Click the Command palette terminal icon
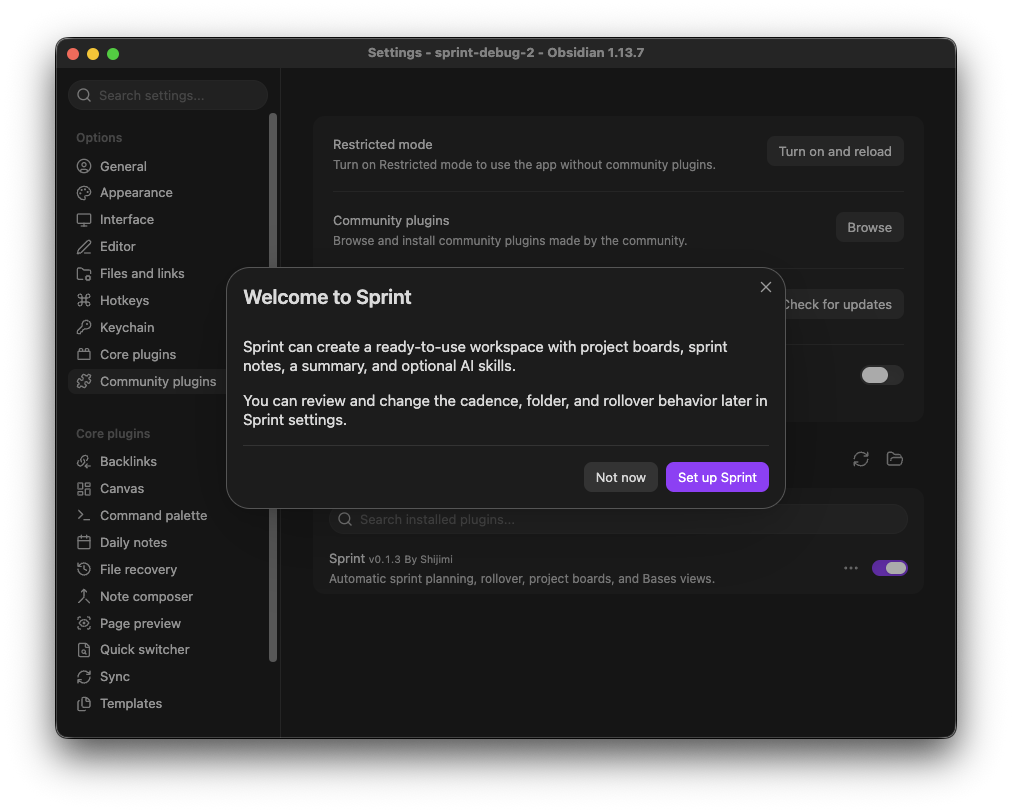 click(84, 515)
